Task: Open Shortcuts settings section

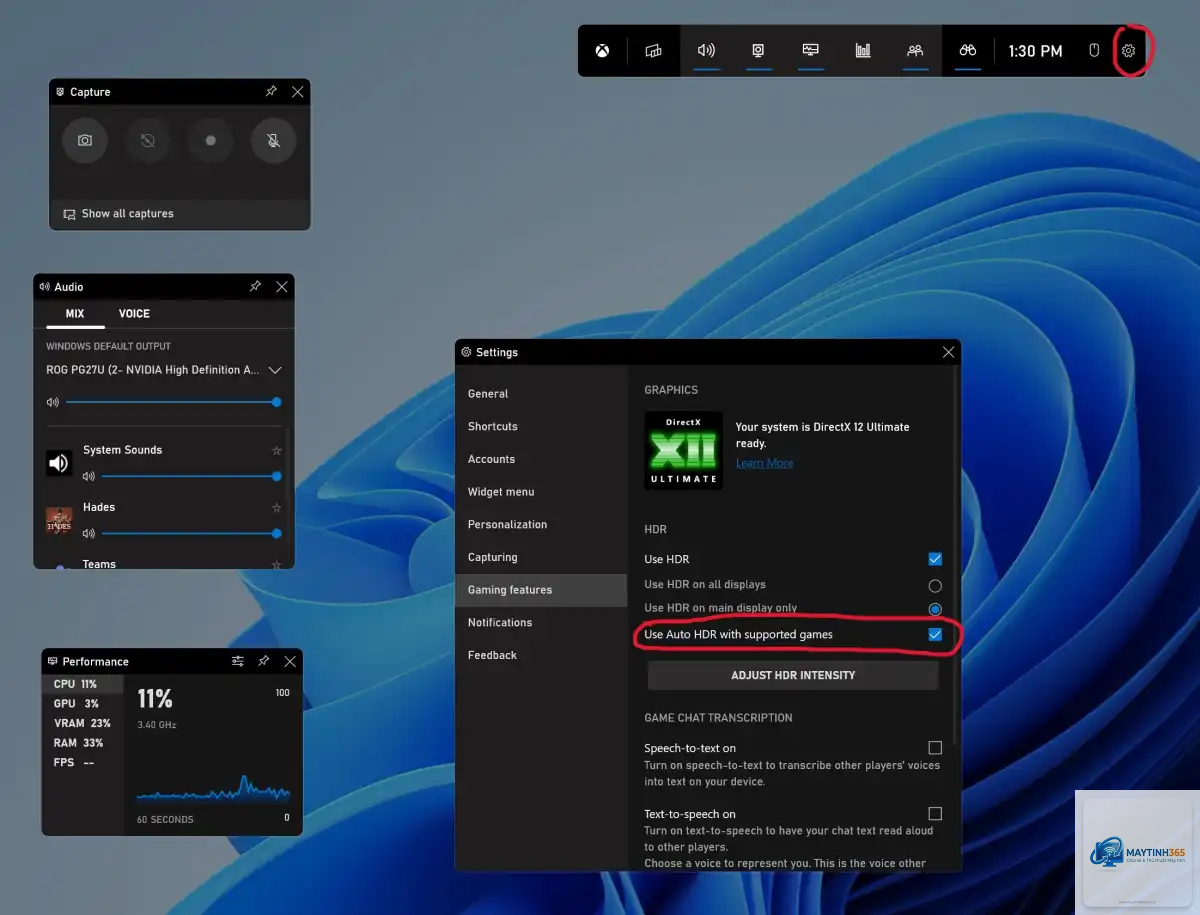Action: pyautogui.click(x=541, y=426)
